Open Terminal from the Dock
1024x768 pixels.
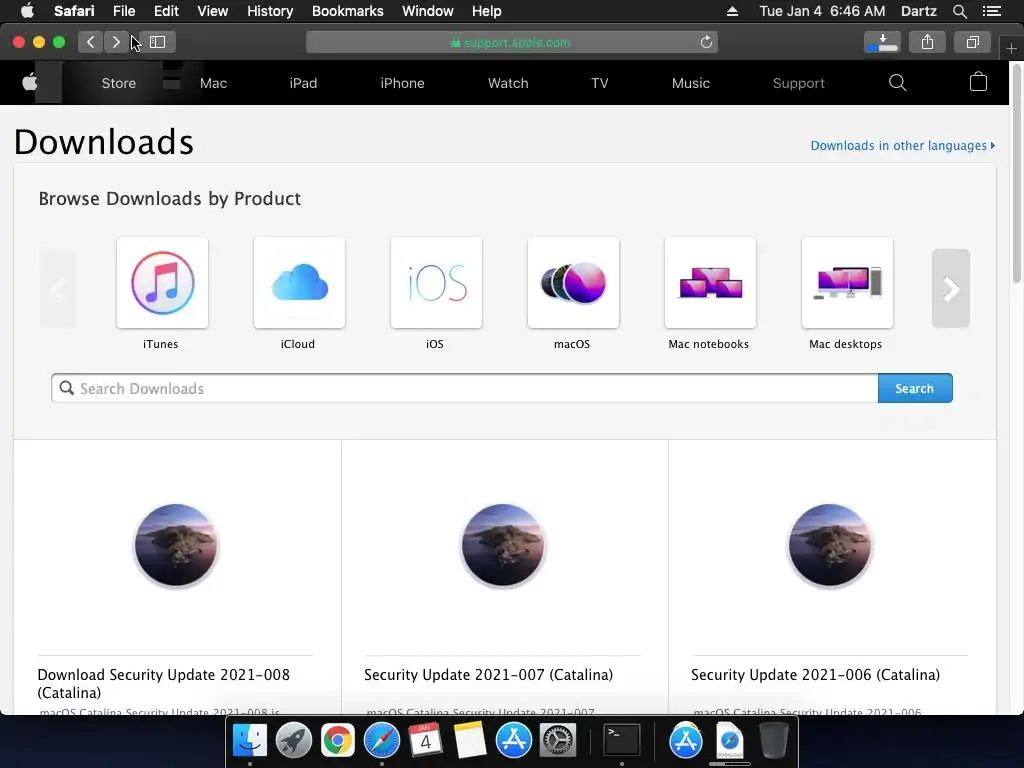pyautogui.click(x=622, y=740)
